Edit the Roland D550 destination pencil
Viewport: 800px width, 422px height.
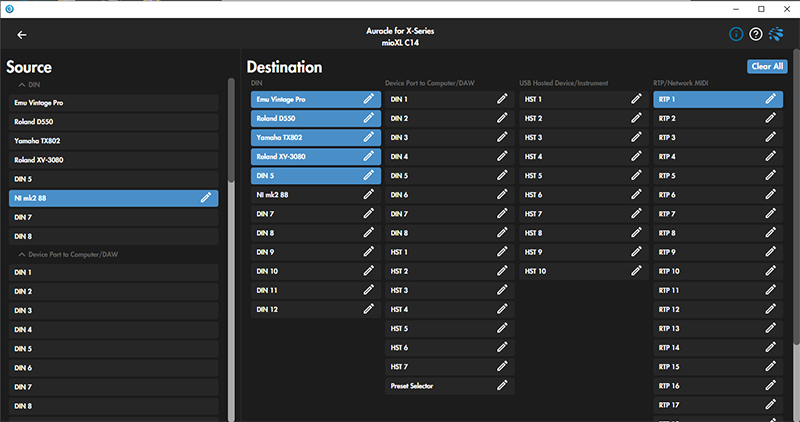(x=368, y=118)
